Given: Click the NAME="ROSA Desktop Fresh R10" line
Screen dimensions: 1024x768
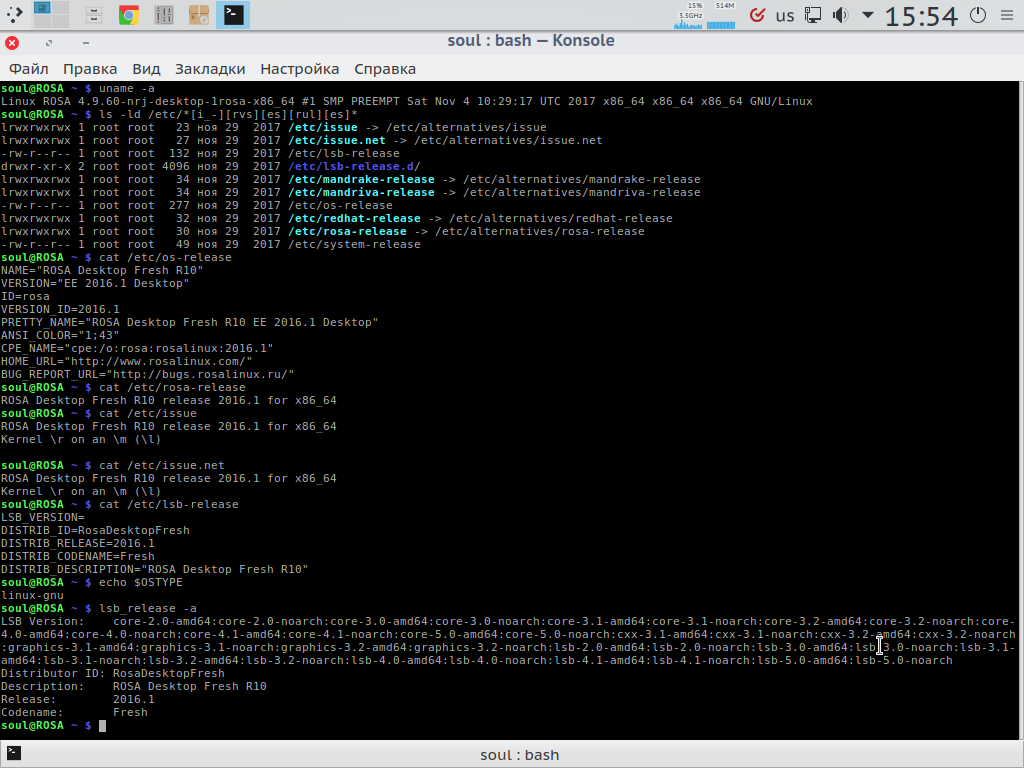Looking at the screenshot, I should [x=102, y=270].
